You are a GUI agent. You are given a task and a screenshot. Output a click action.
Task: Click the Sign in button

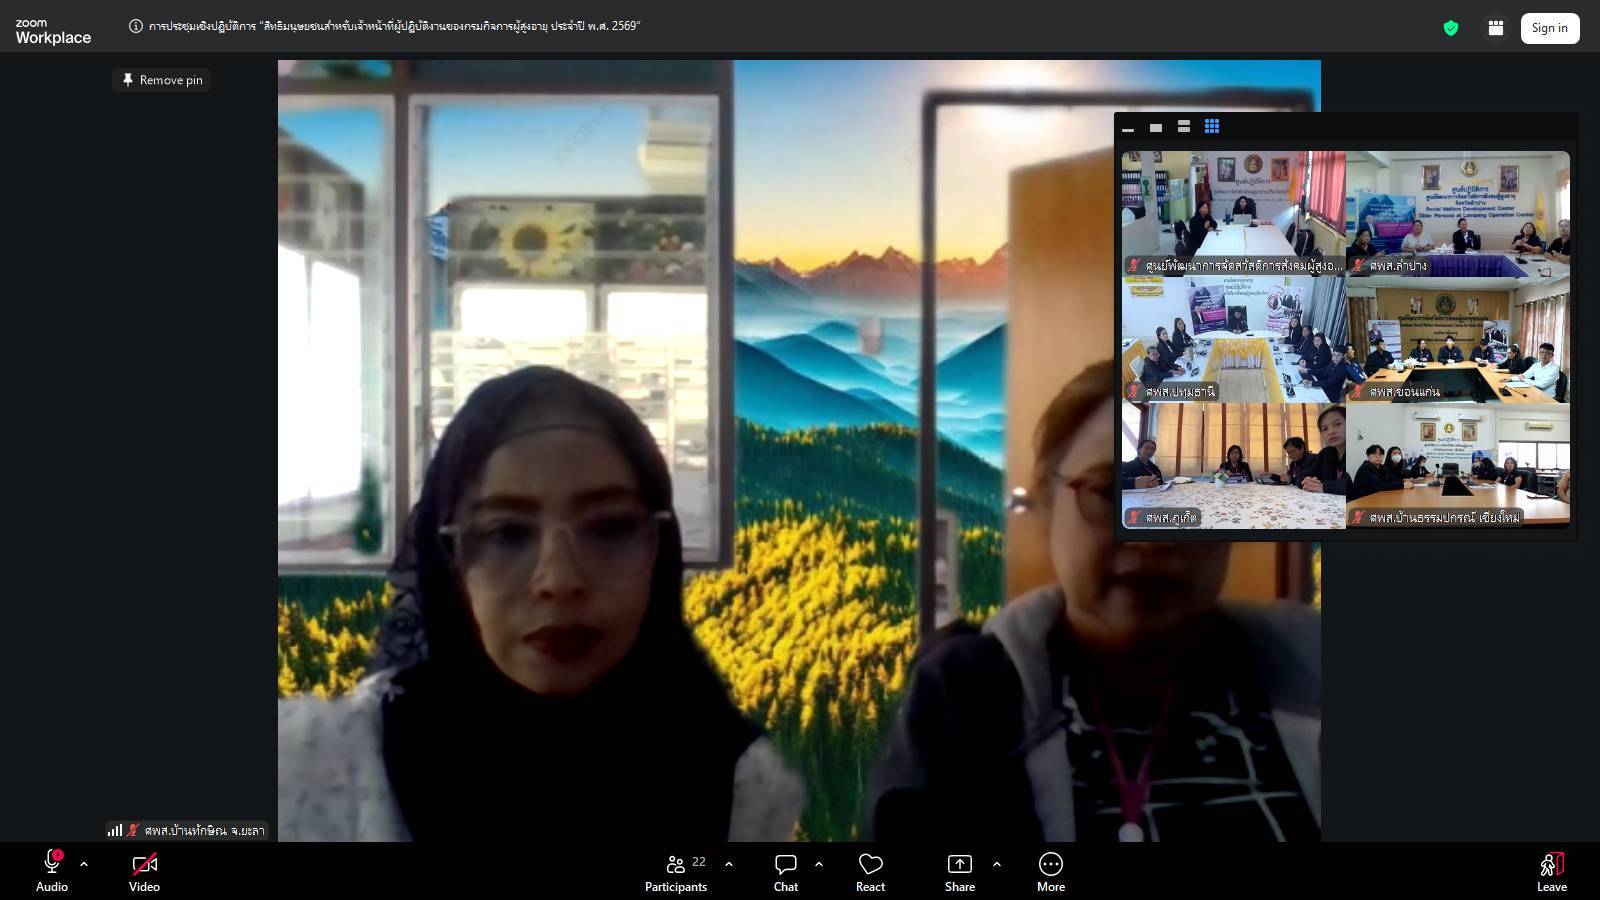pos(1549,28)
